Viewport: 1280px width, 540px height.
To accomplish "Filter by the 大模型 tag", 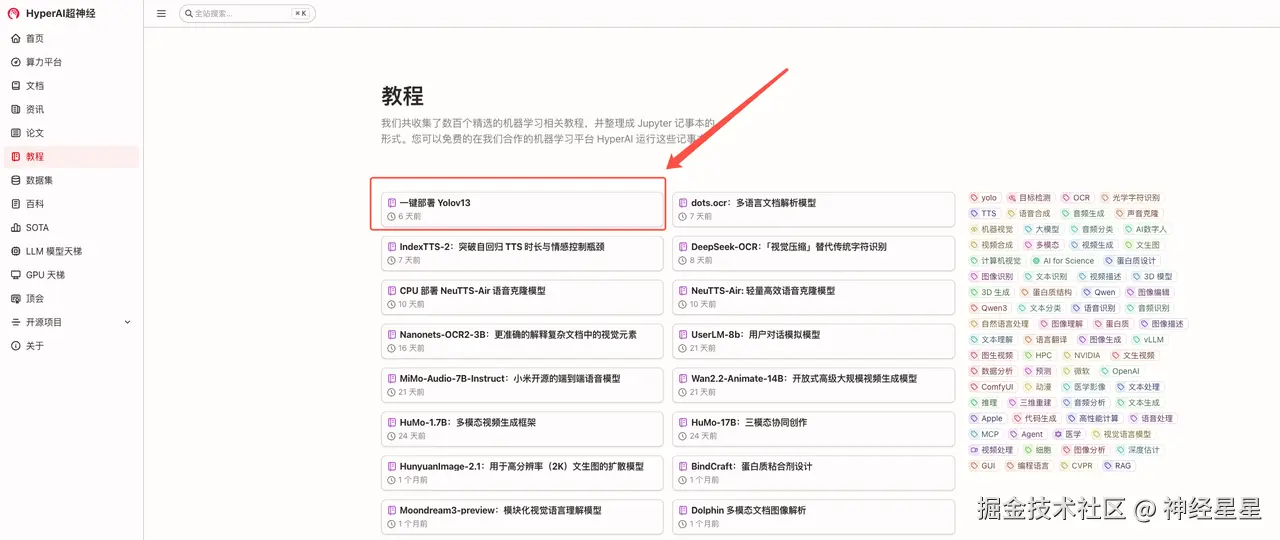I will (x=1041, y=230).
